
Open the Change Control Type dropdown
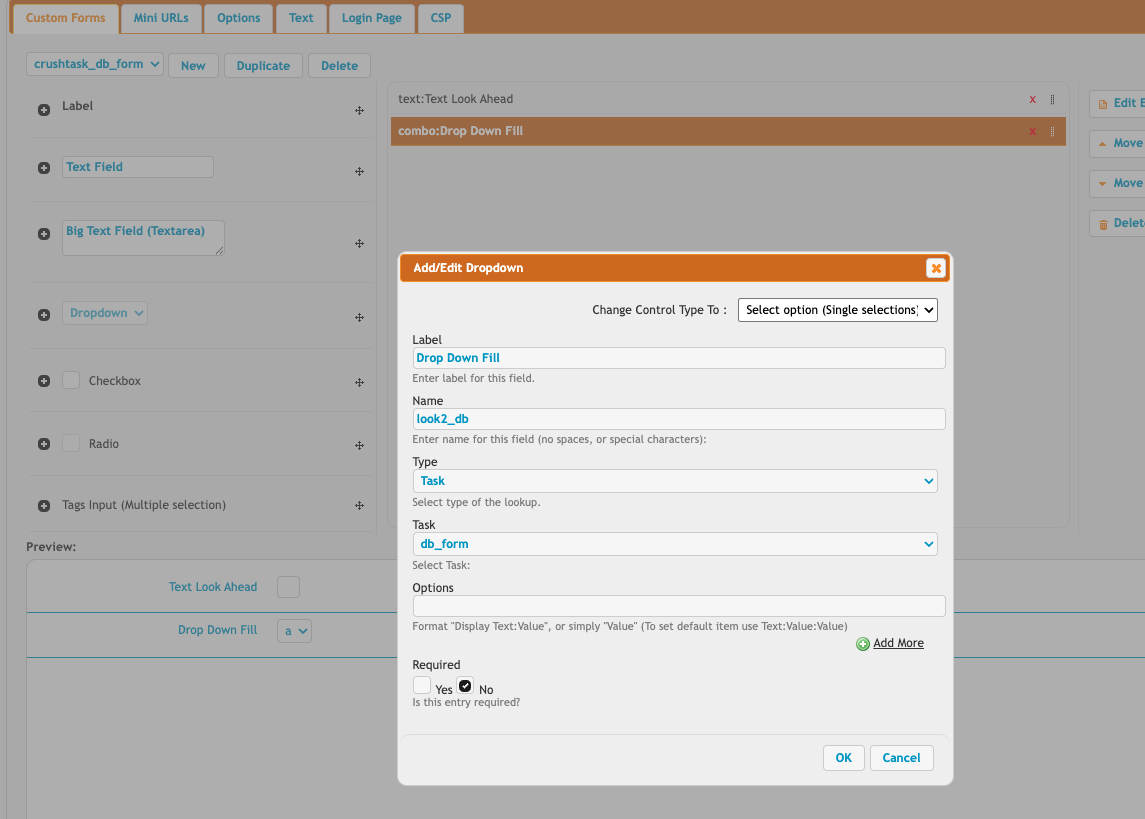(837, 310)
